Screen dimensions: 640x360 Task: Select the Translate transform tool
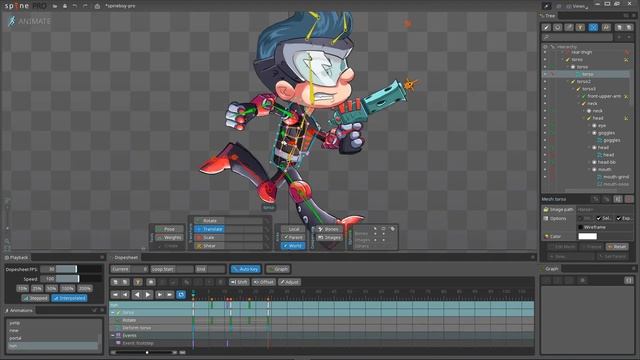(x=209, y=229)
